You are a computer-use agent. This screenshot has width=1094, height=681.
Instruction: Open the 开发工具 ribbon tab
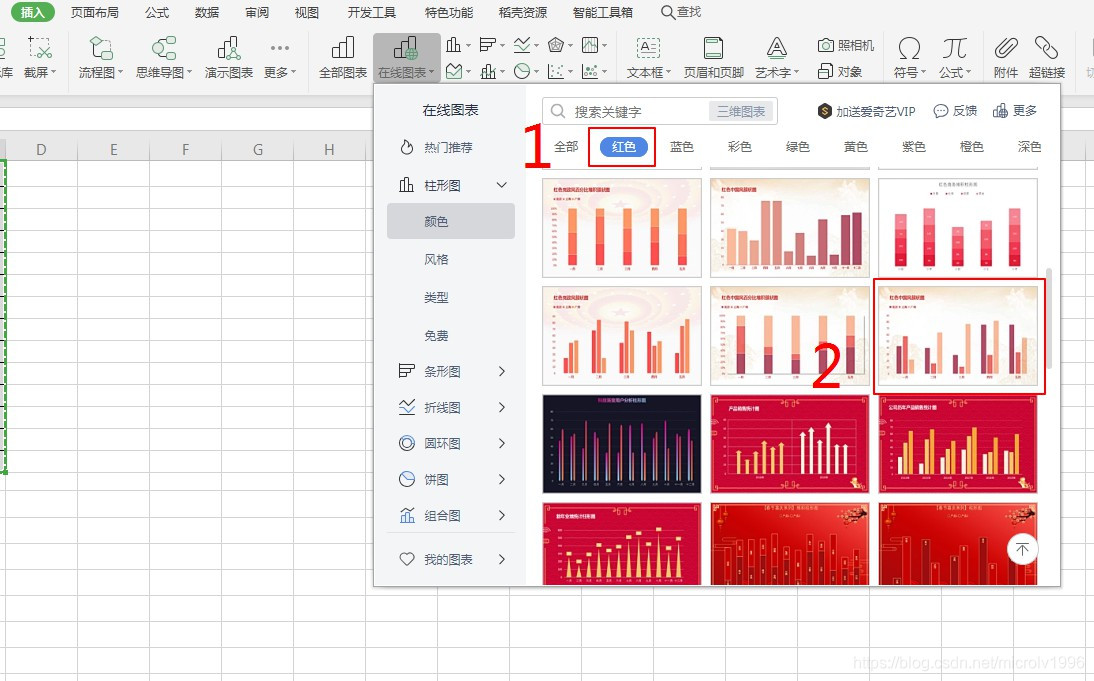[x=372, y=12]
